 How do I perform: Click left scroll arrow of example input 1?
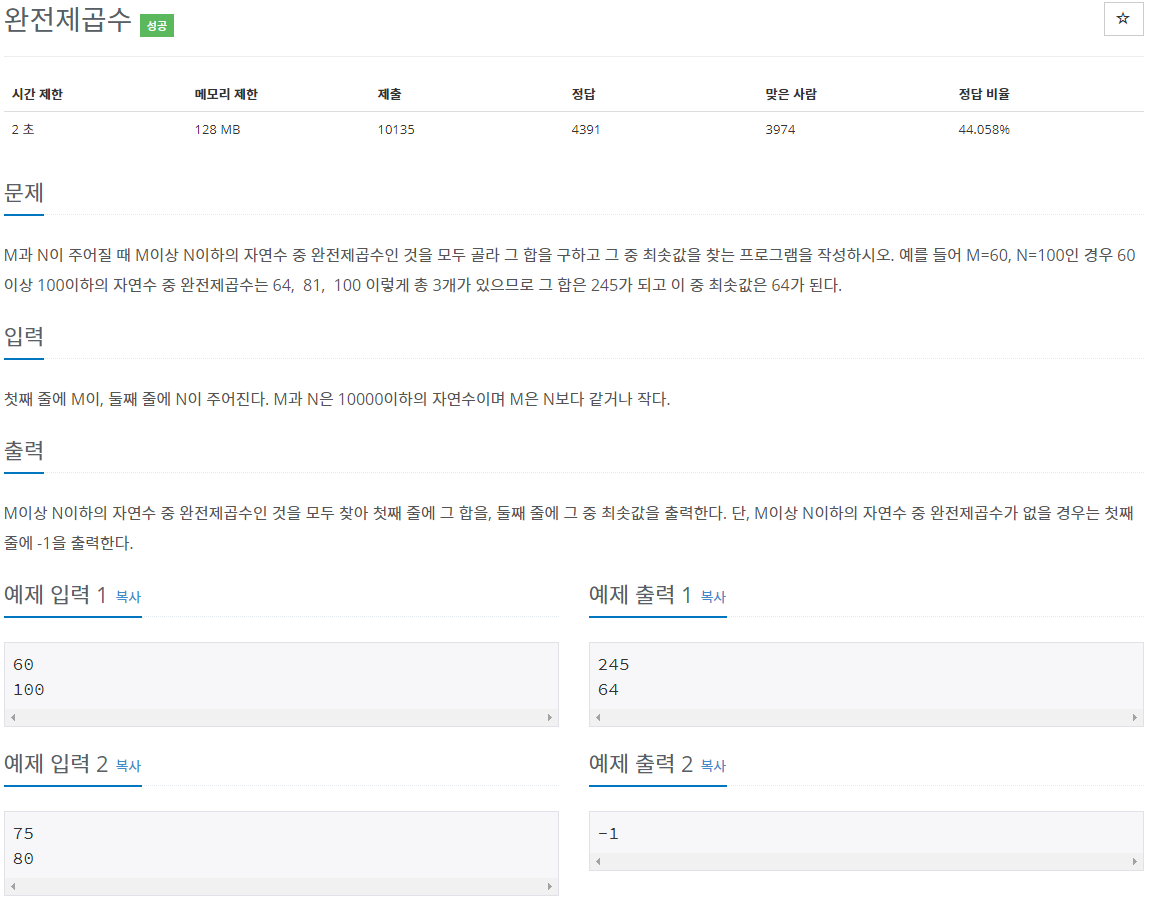pyautogui.click(x=12, y=717)
